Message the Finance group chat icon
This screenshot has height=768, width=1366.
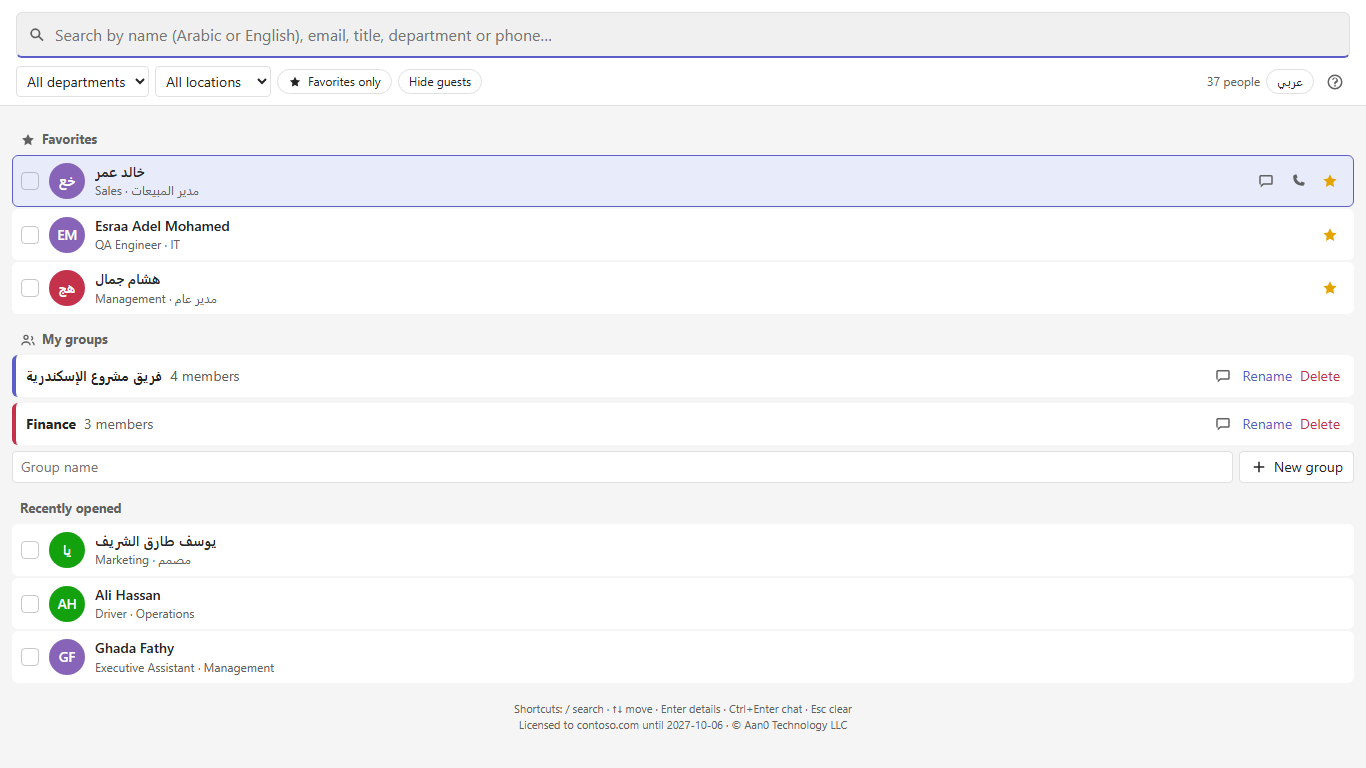click(1223, 424)
